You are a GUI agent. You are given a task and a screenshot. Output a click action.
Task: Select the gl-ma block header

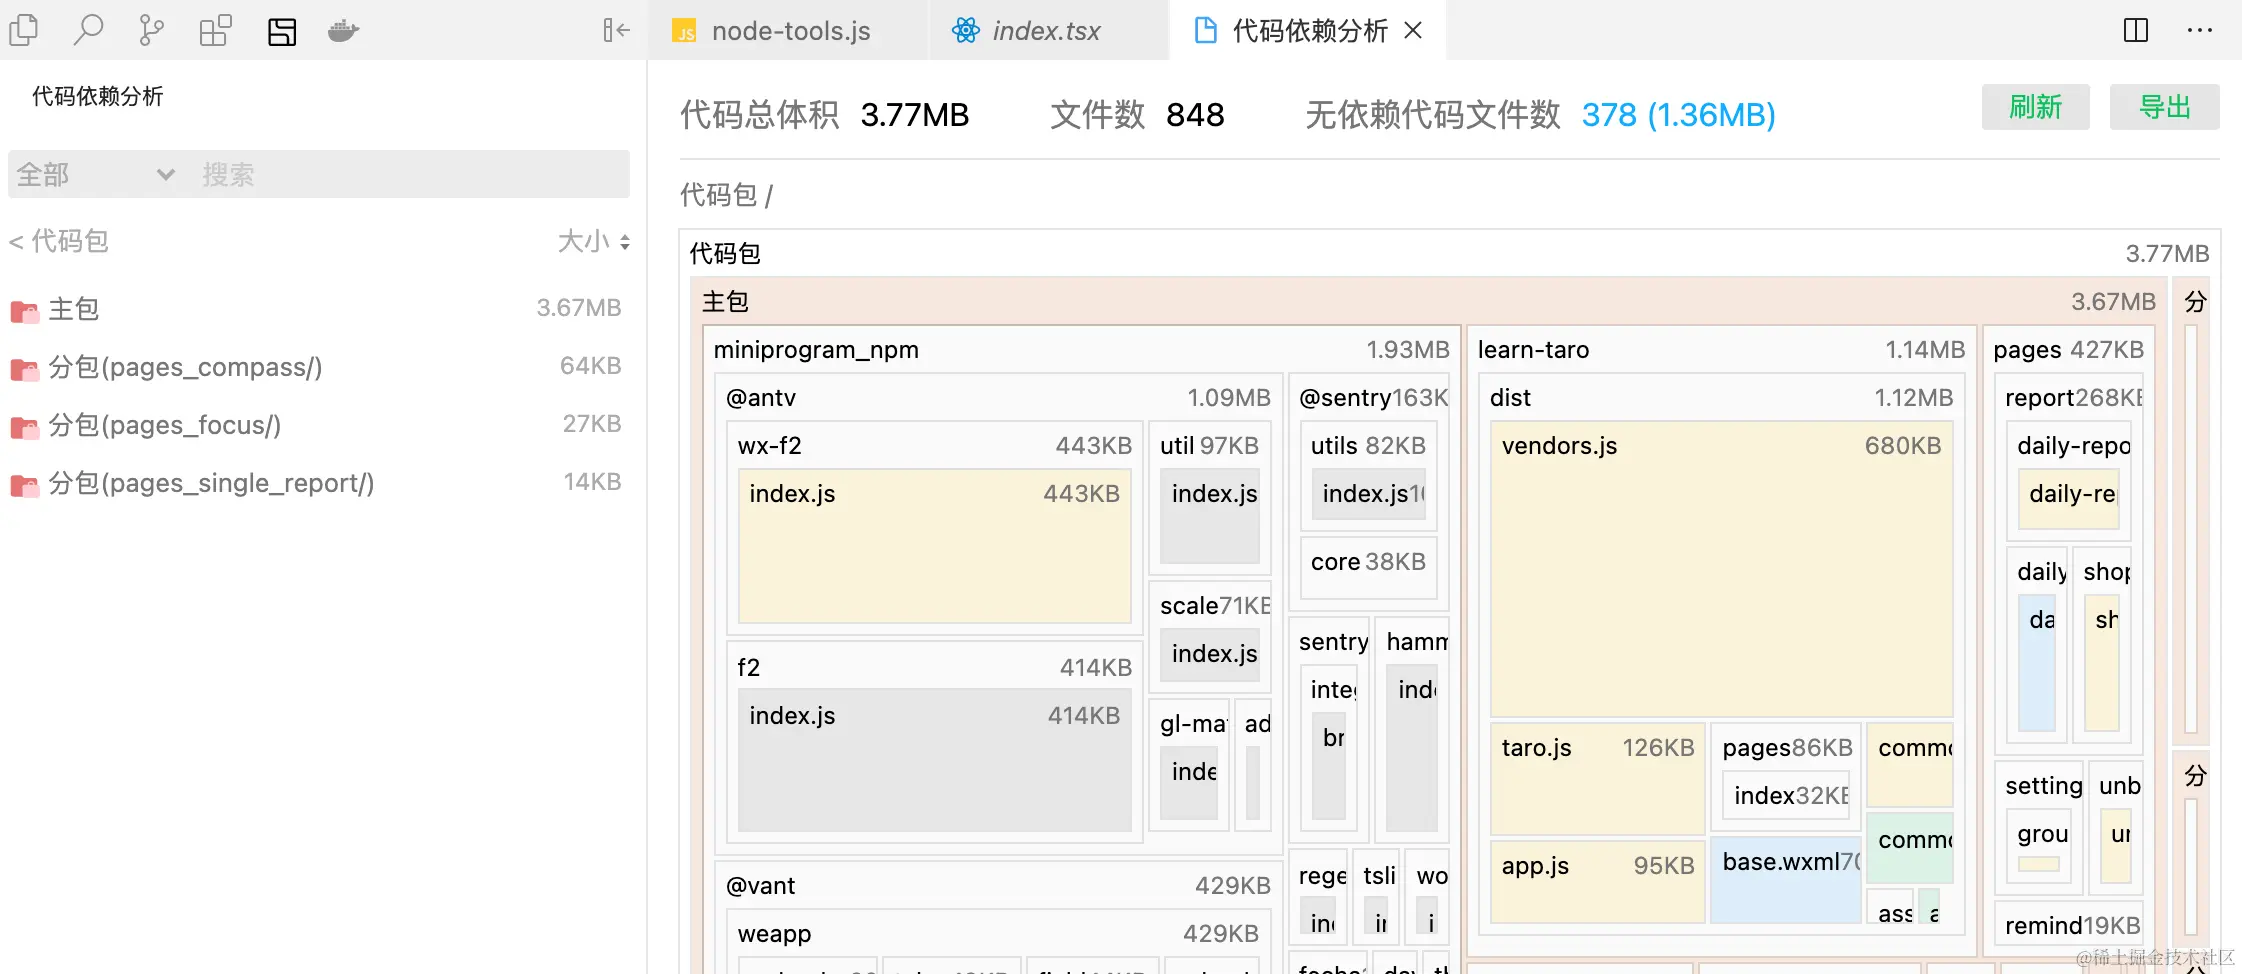point(1188,723)
